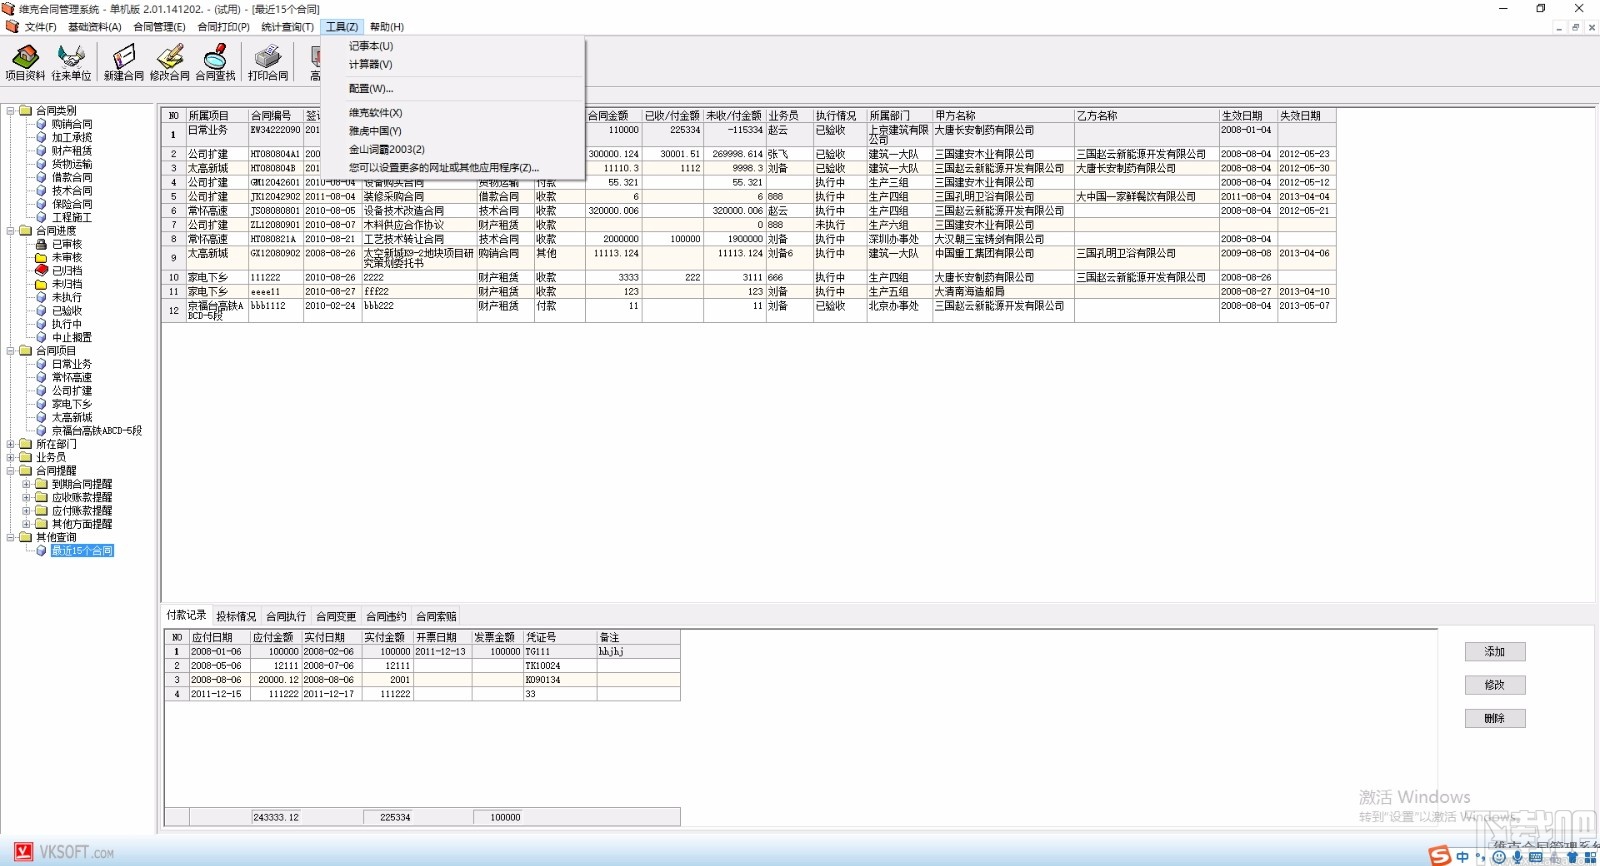
Task: Open the 帮助(H) menu
Action: point(387,27)
